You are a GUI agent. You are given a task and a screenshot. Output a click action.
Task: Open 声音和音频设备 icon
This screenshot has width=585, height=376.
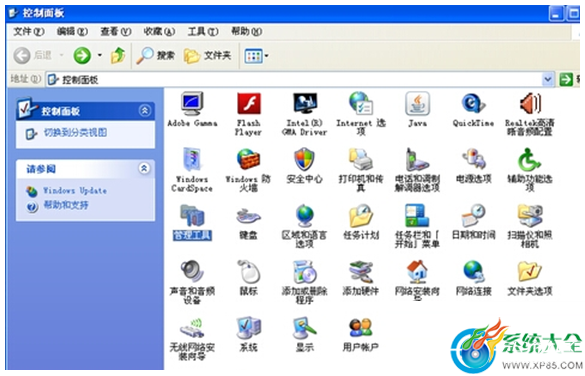point(192,272)
